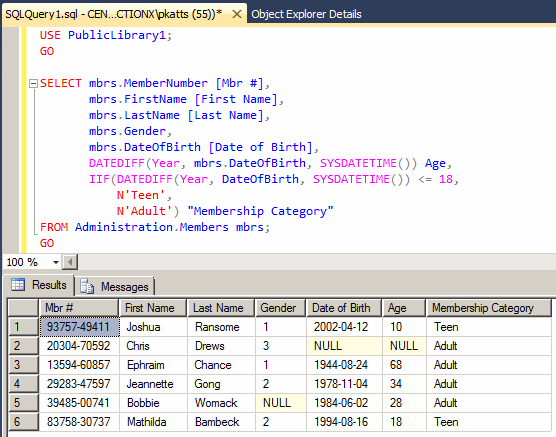Image resolution: width=556 pixels, height=437 pixels.
Task: Click the left scroll arrow beside zoom
Action: click(x=70, y=262)
